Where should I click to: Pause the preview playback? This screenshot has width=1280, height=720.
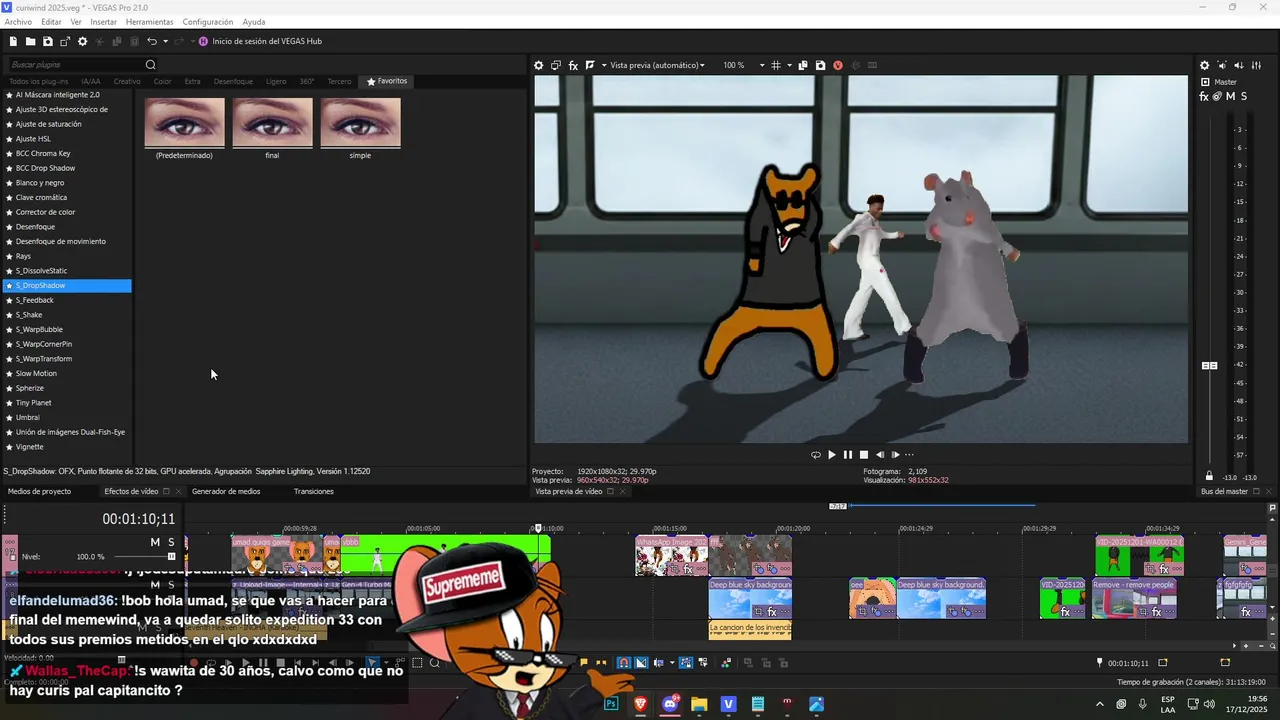[848, 455]
